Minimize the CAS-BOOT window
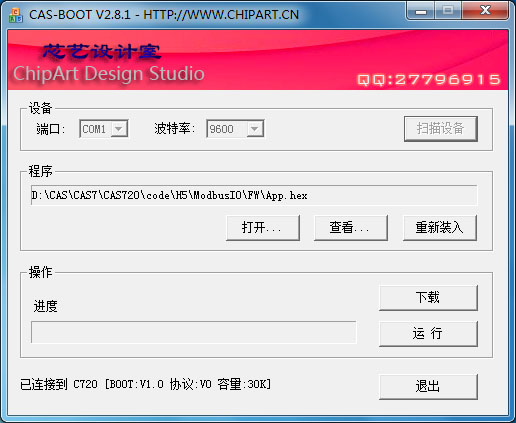 pyautogui.click(x=421, y=11)
